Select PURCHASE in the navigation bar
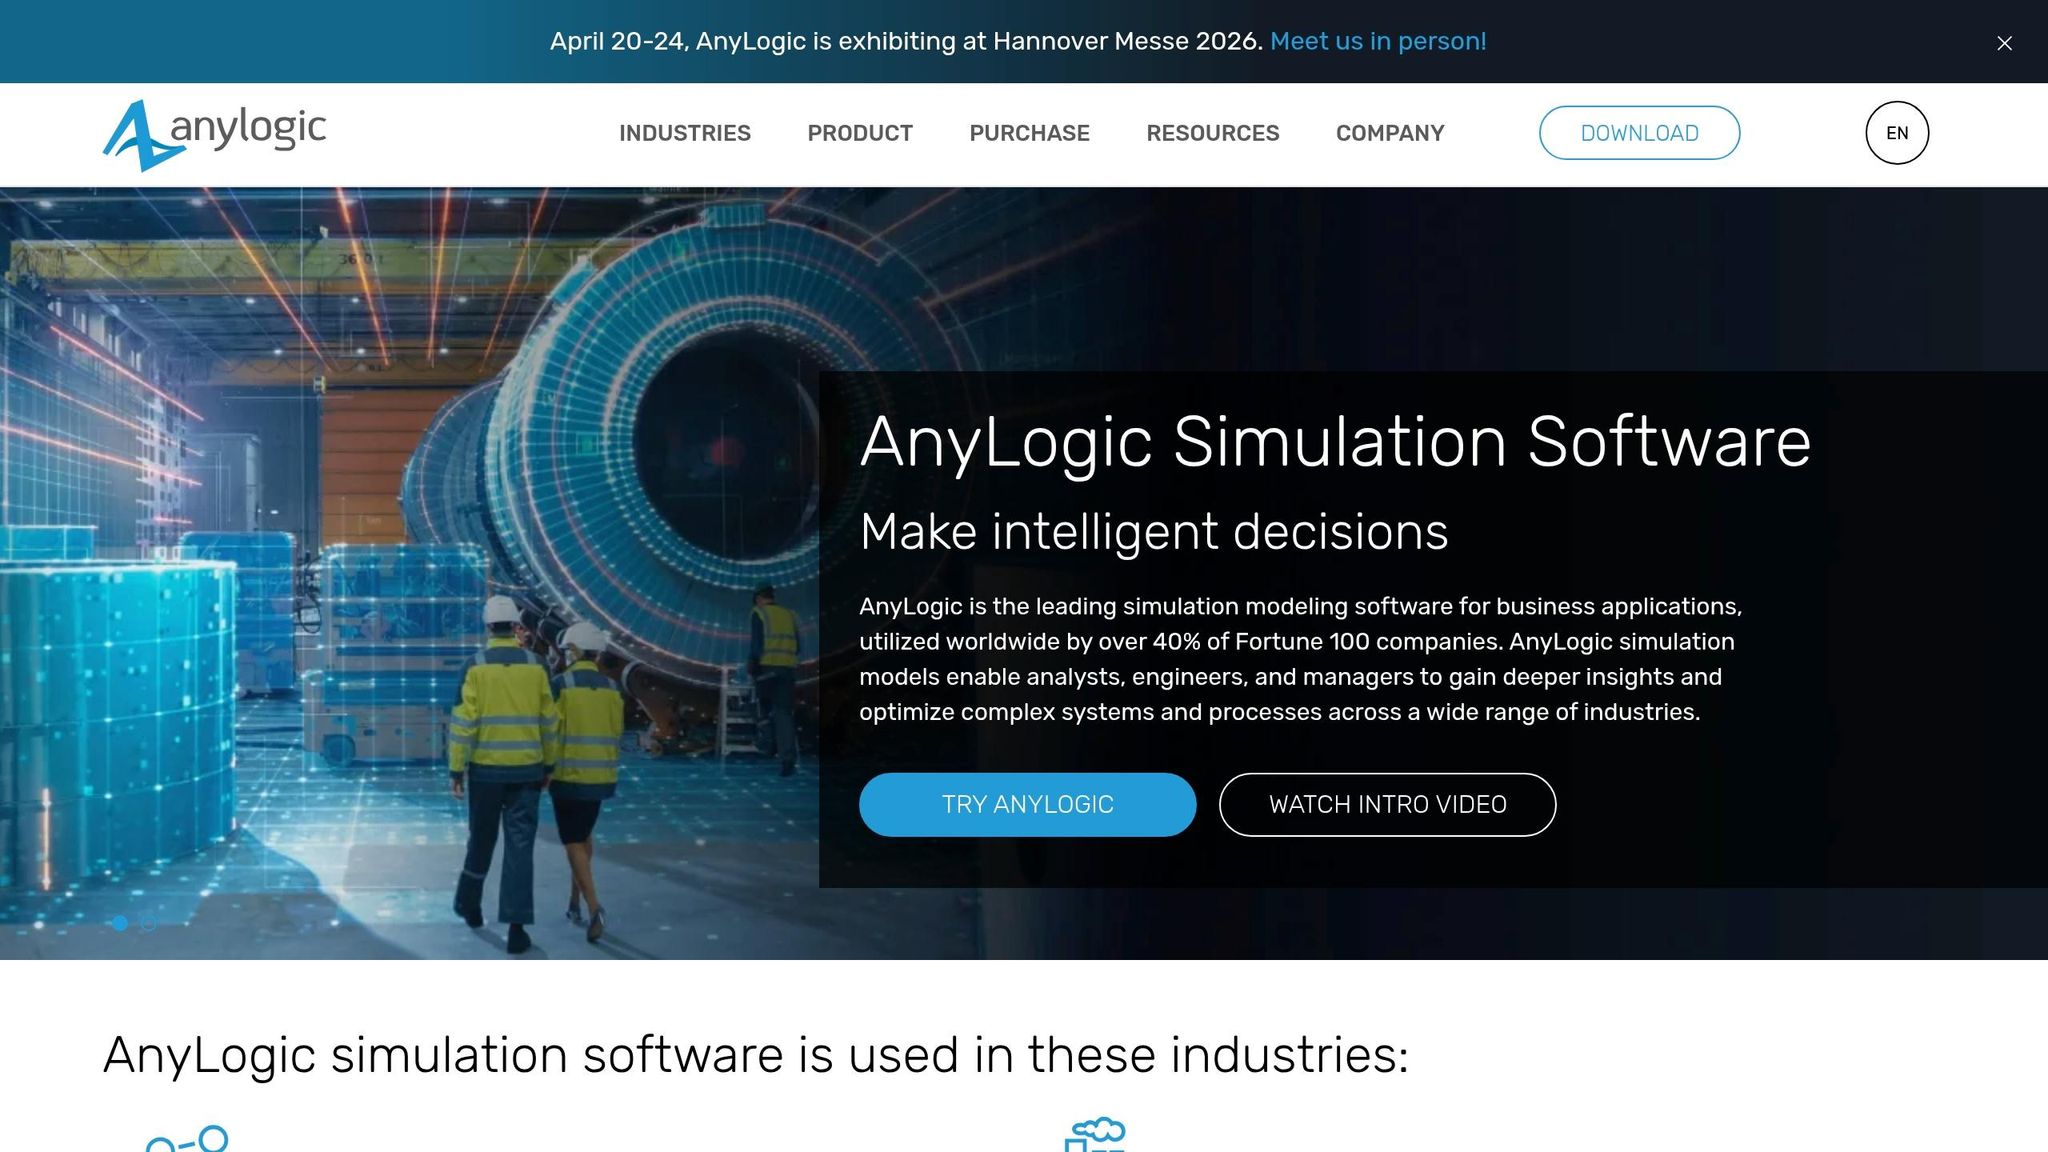 click(1029, 132)
